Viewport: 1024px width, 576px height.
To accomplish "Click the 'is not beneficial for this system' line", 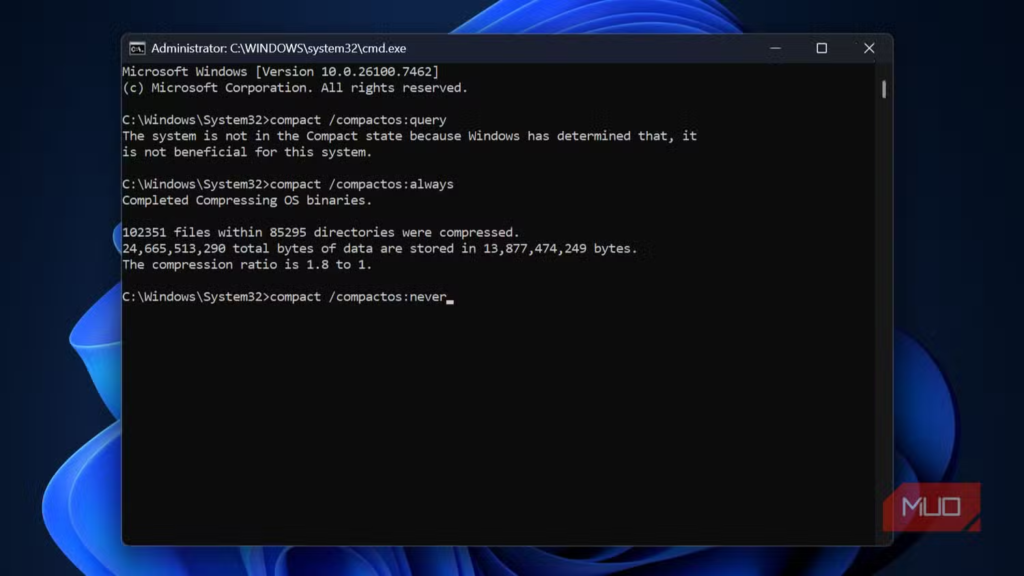I will point(246,152).
